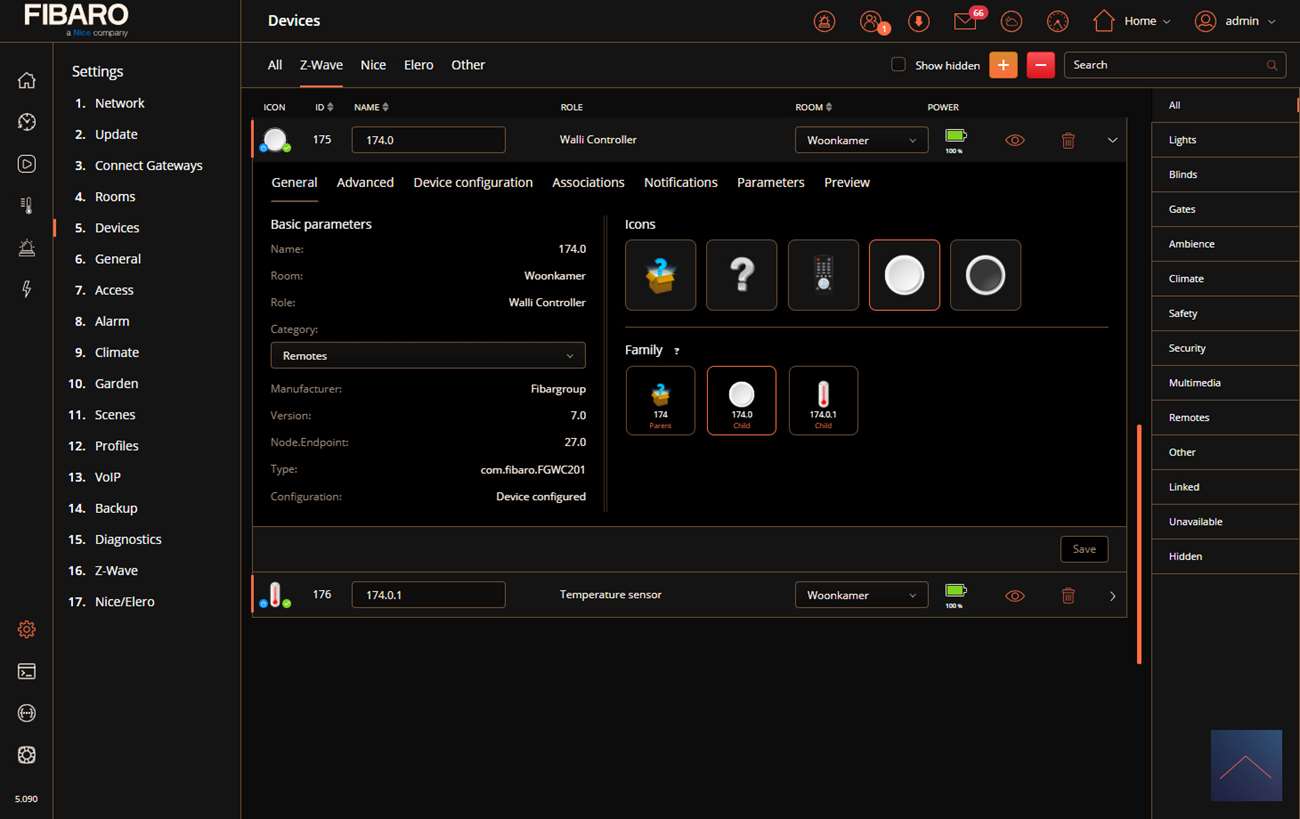Click the orange vertical scrollbar
Viewport: 1300px width, 819px height.
[x=1138, y=544]
